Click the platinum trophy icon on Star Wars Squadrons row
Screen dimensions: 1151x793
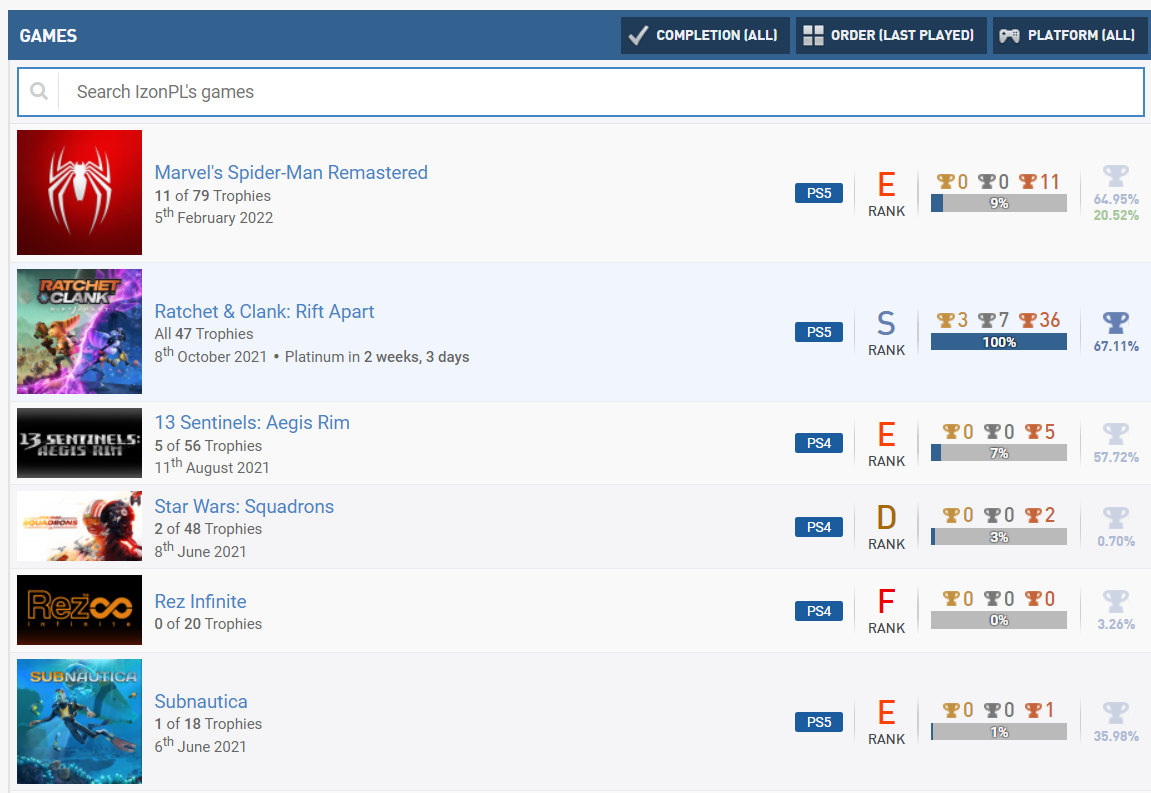point(1116,518)
